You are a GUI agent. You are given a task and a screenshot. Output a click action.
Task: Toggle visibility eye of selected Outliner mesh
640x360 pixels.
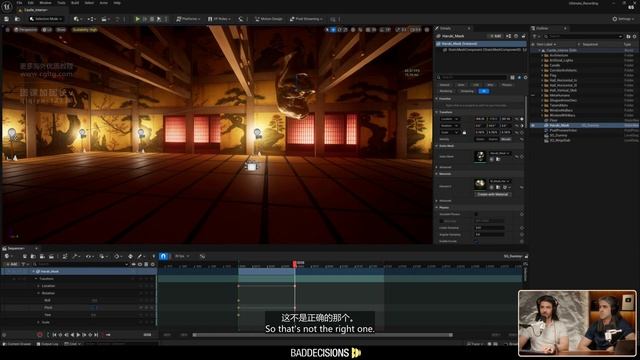pos(533,125)
